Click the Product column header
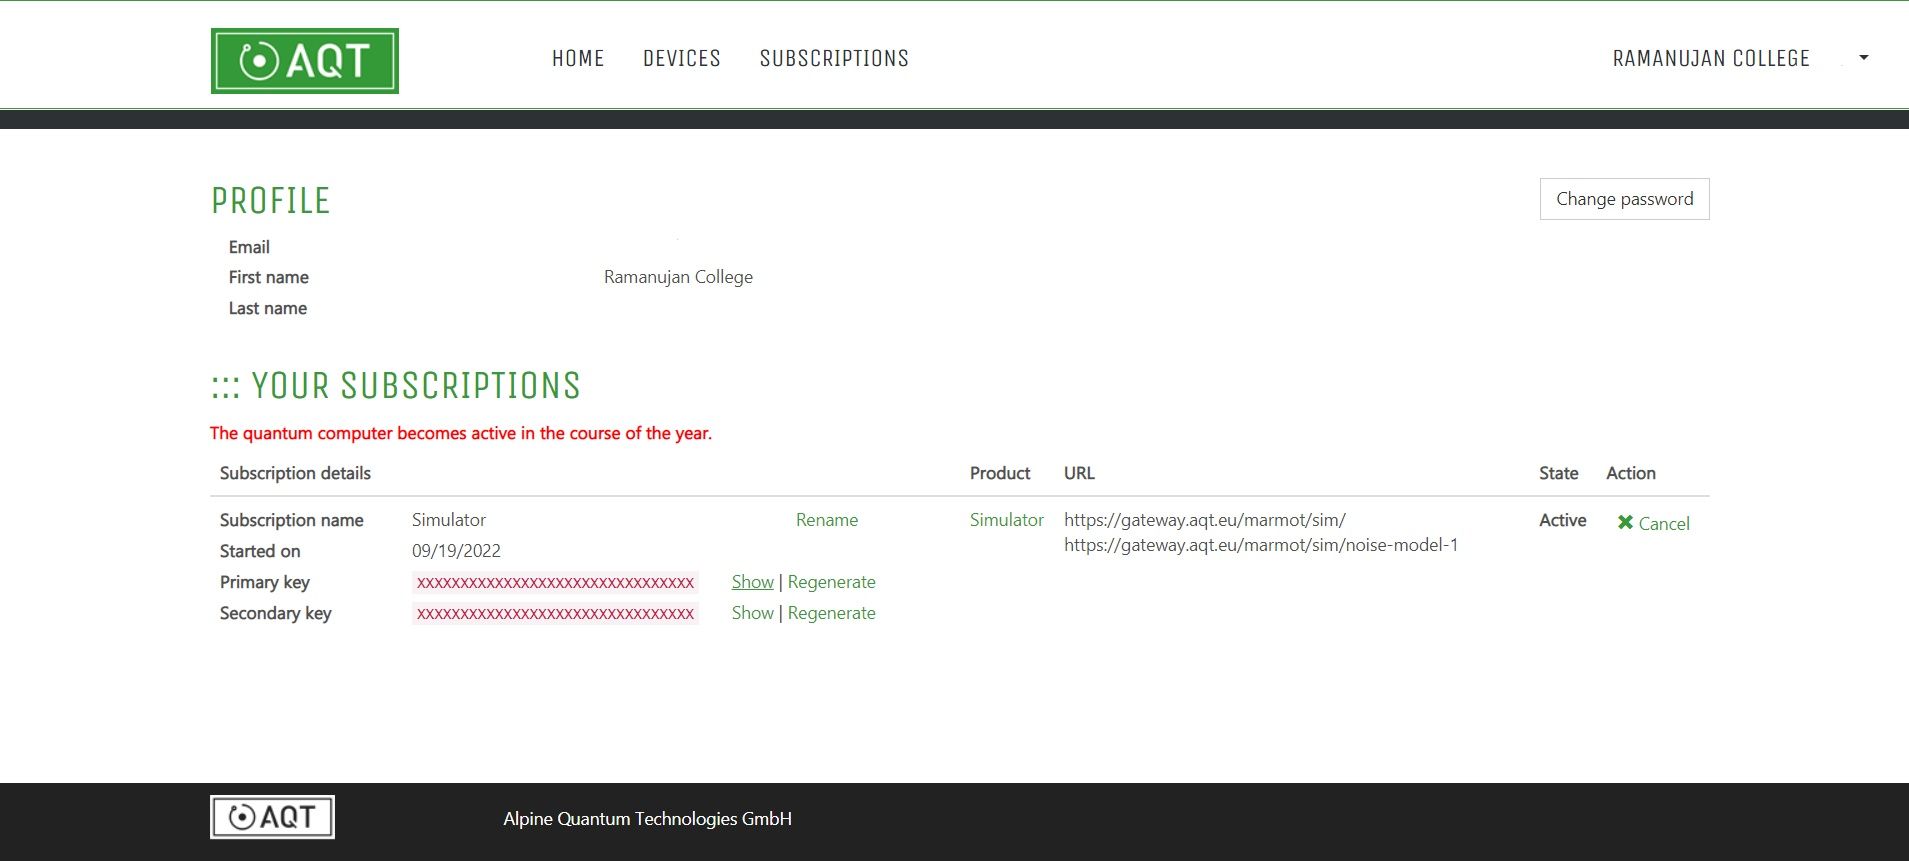1909x861 pixels. (x=999, y=473)
